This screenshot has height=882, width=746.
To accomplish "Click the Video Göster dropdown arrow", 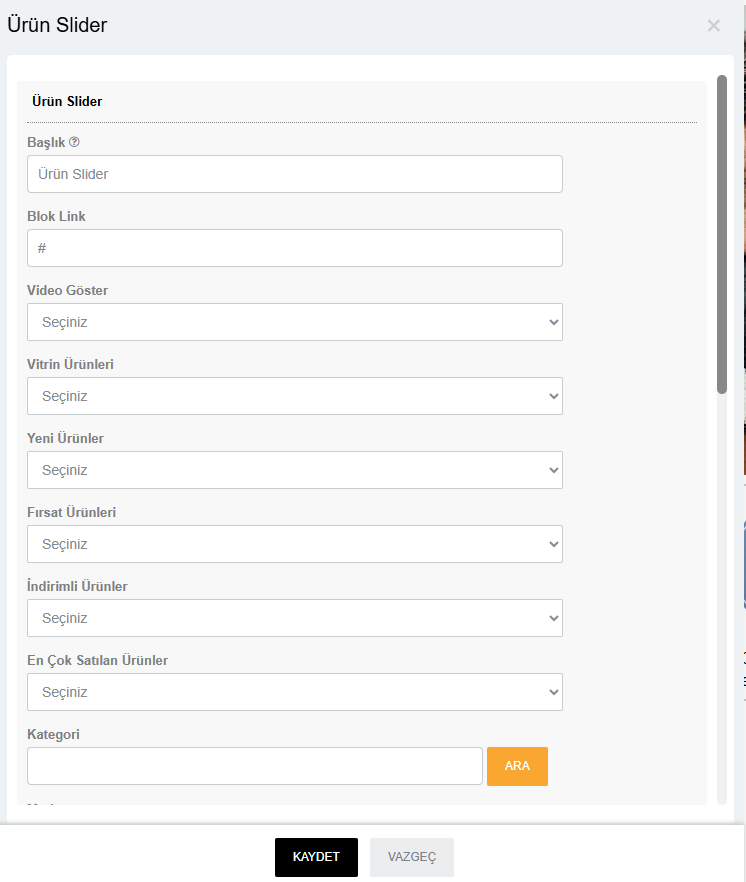I will point(554,322).
